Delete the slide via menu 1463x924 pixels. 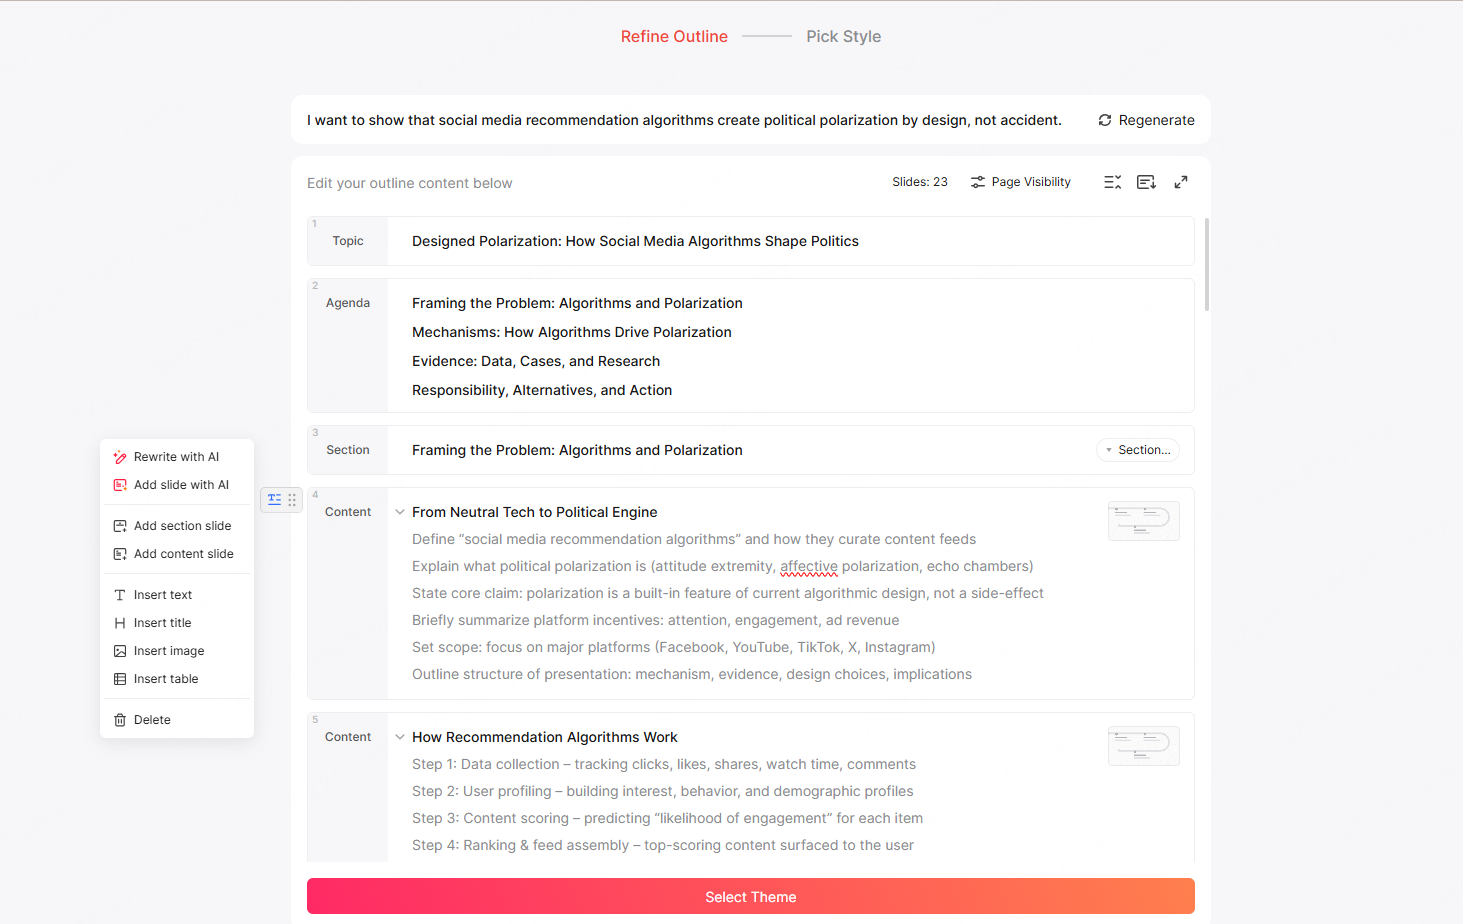point(177,720)
